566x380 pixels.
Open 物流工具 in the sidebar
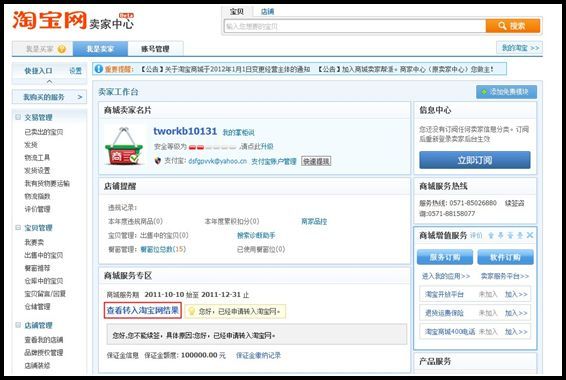coord(37,158)
